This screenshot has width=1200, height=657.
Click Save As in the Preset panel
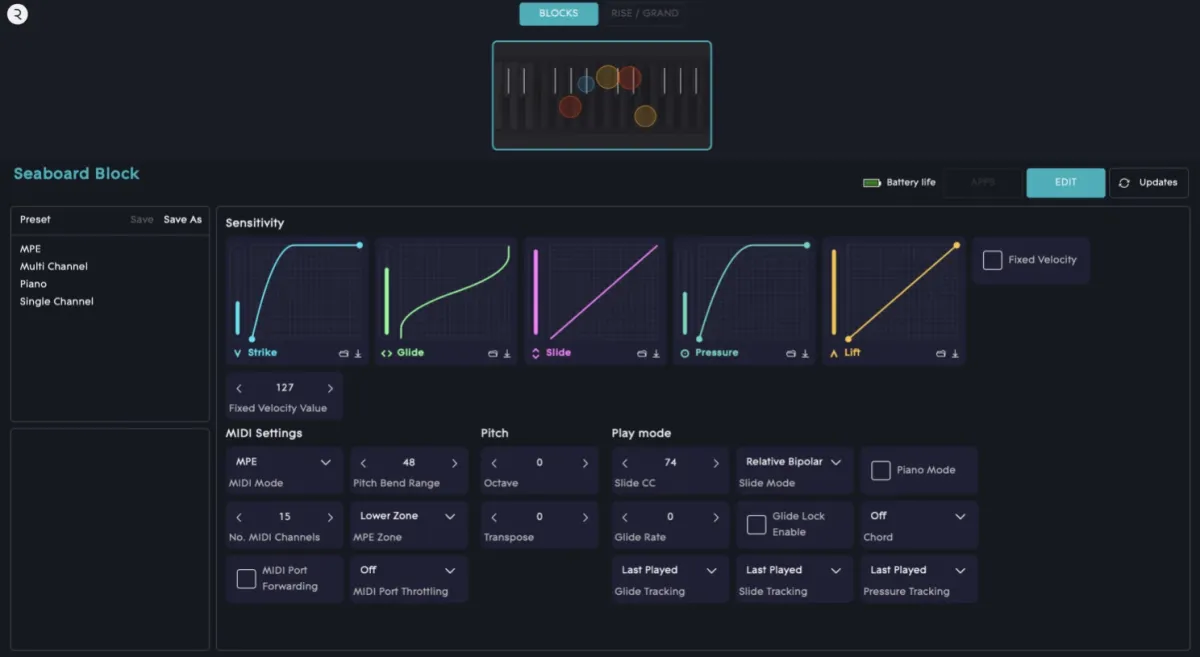pos(183,219)
